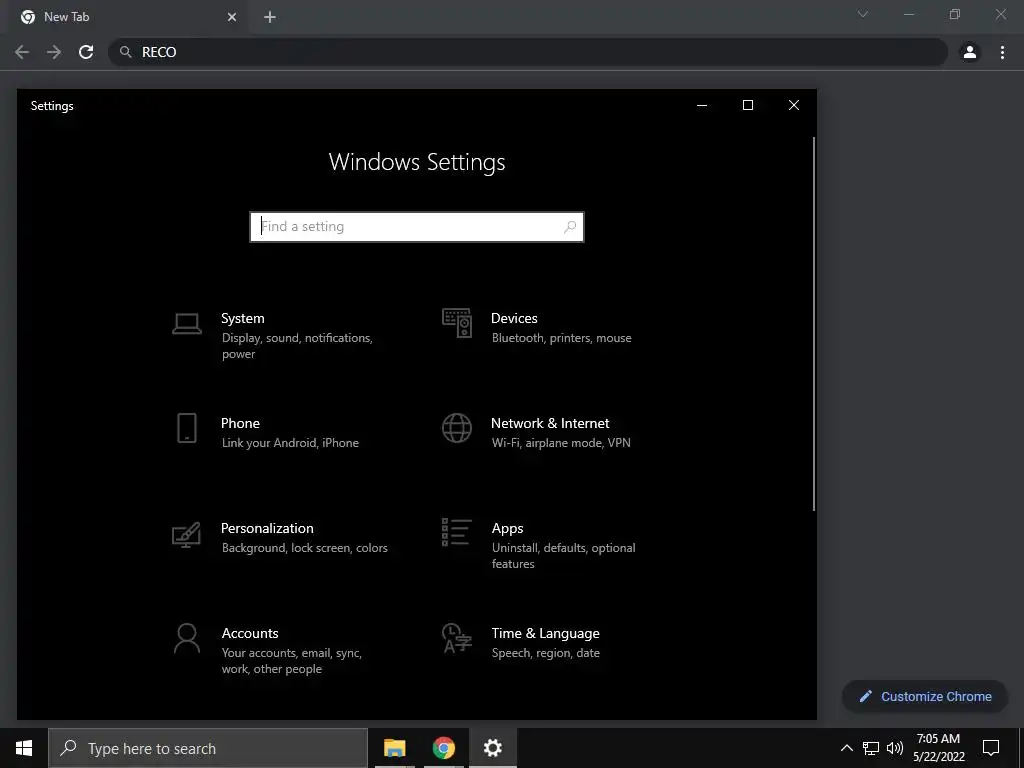Image resolution: width=1024 pixels, height=768 pixels.
Task: Maximize the Settings window
Action: tap(748, 105)
